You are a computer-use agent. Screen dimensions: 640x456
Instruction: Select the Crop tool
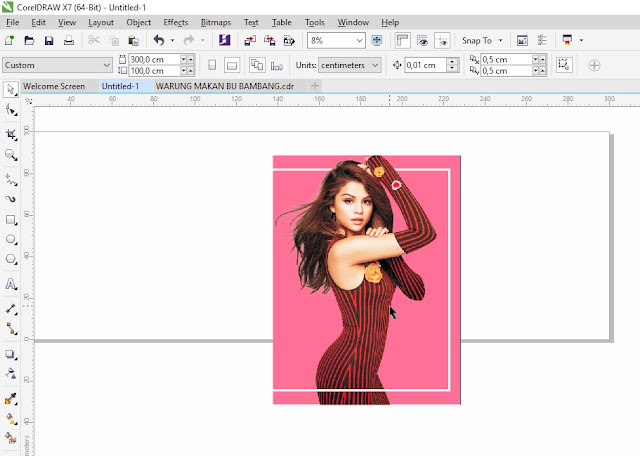[x=11, y=134]
